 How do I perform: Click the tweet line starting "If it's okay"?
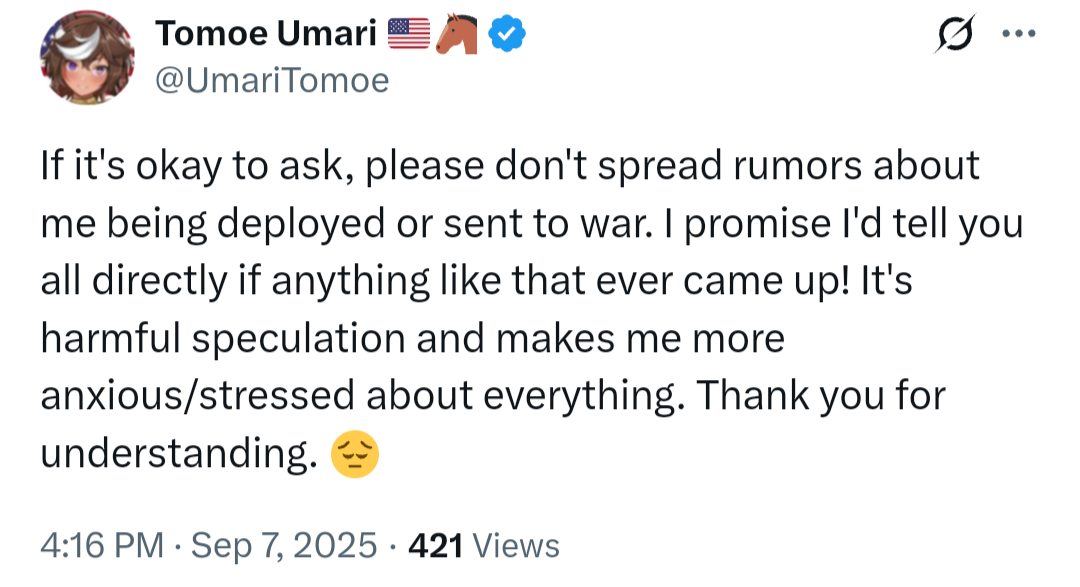[510, 166]
